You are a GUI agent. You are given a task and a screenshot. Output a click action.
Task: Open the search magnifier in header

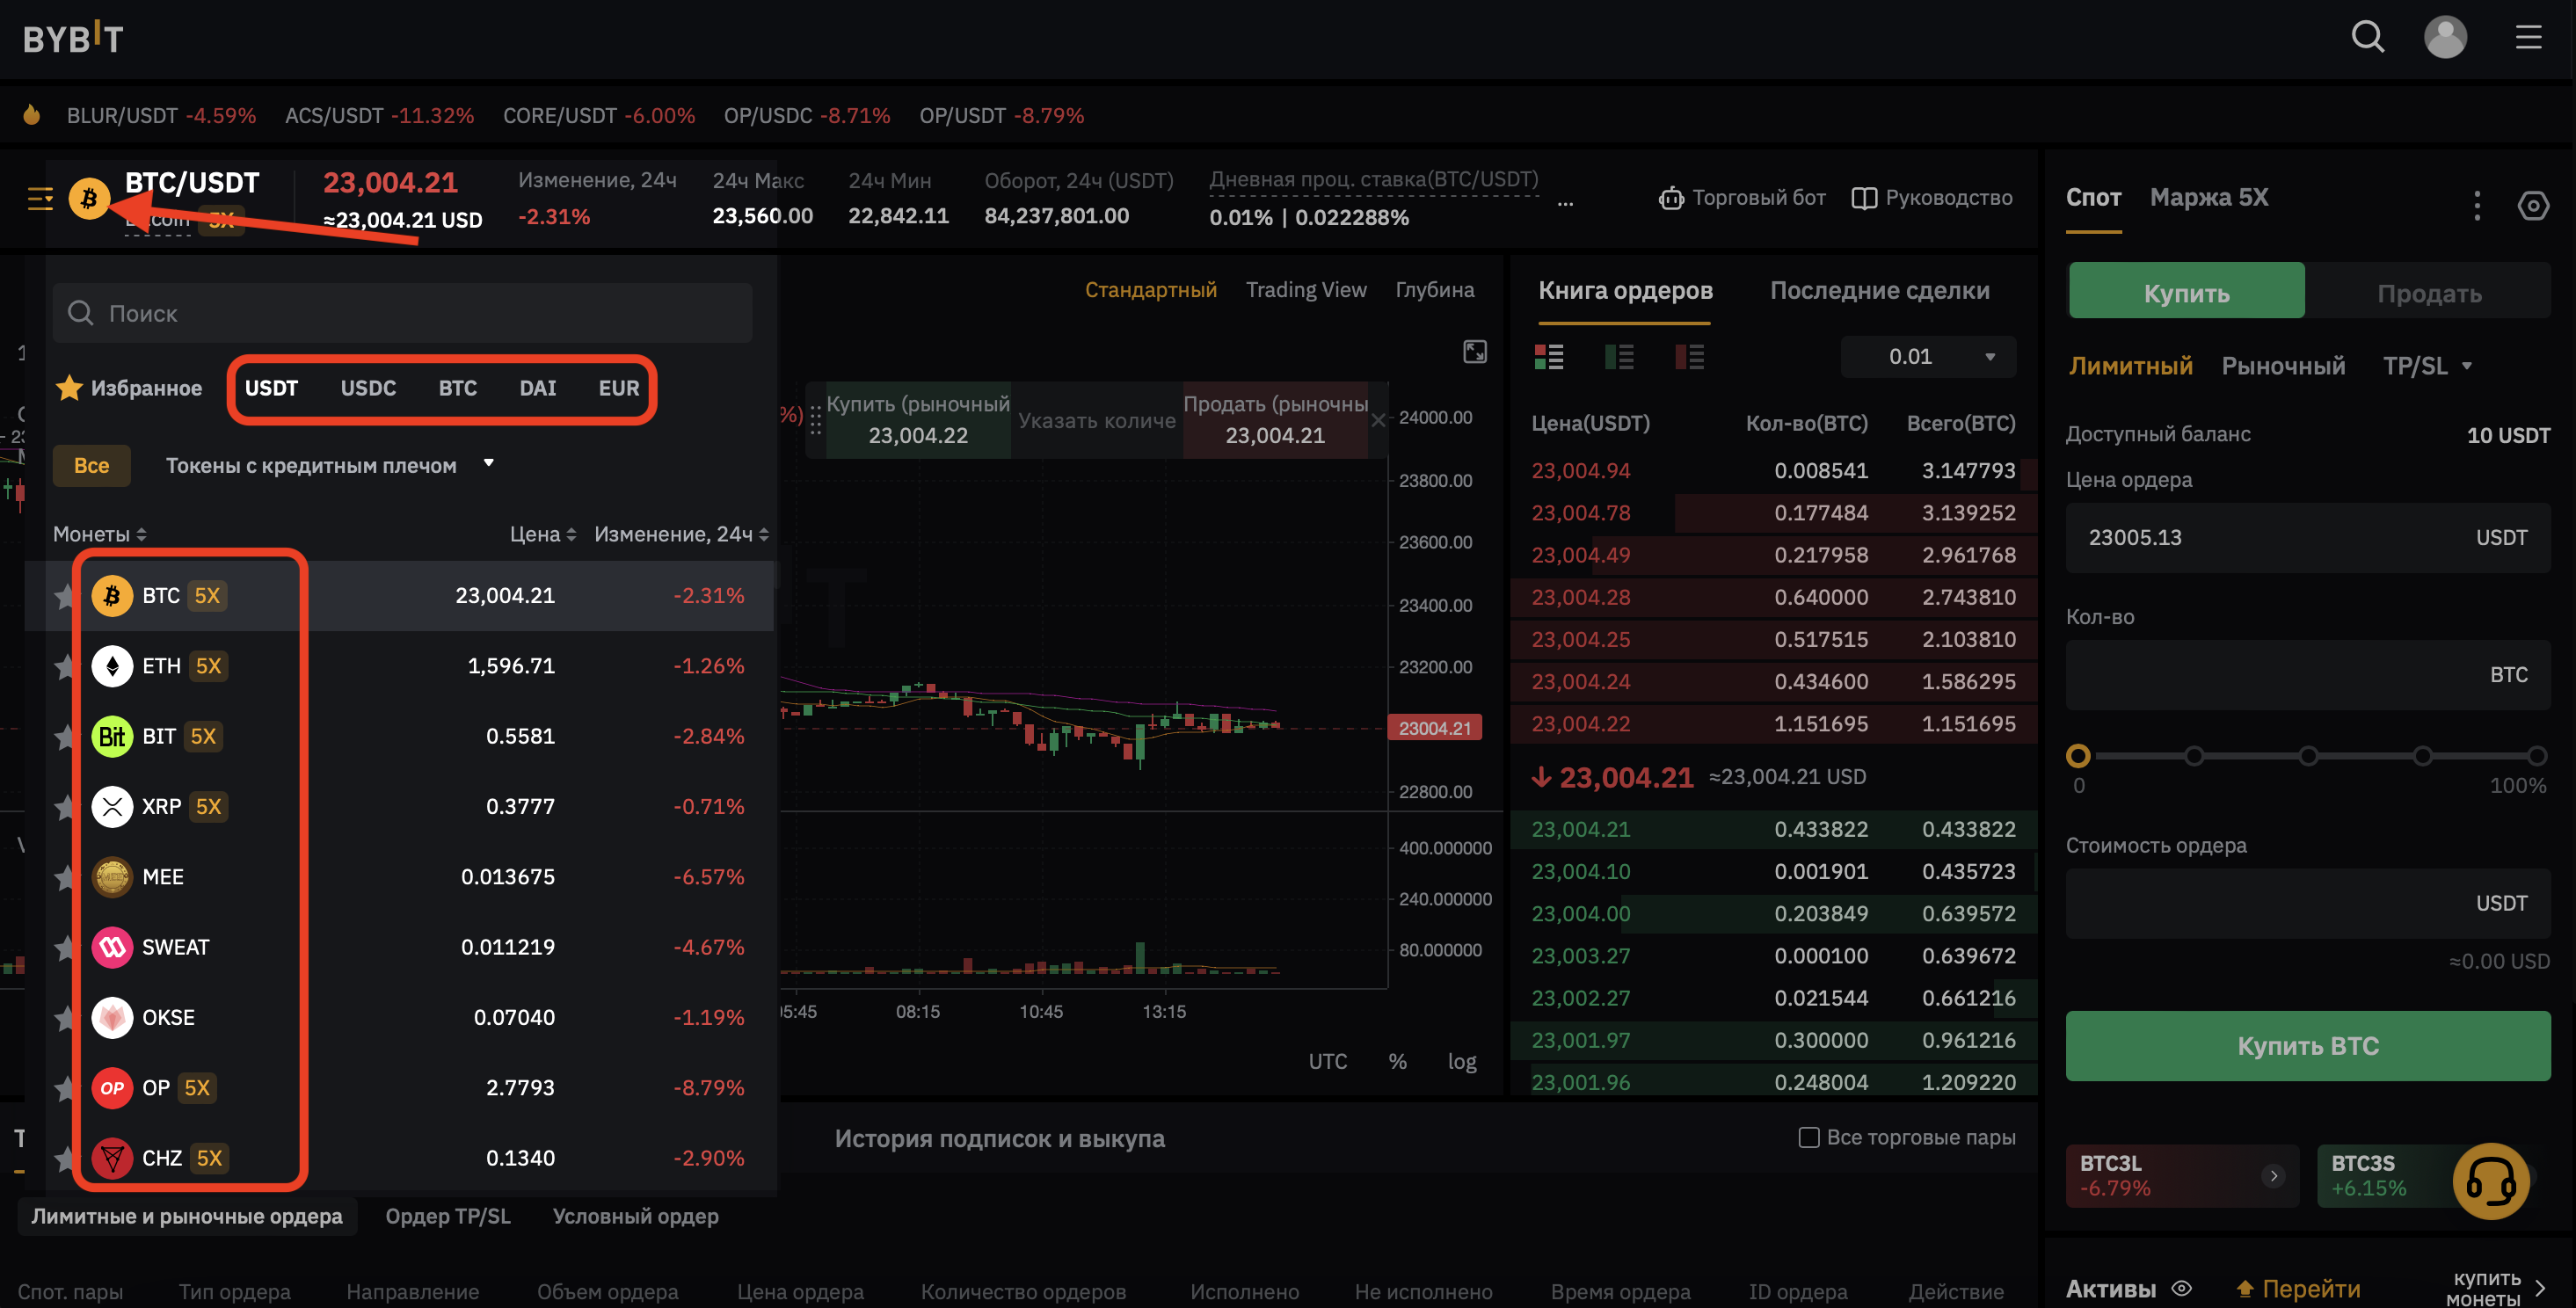click(2367, 38)
